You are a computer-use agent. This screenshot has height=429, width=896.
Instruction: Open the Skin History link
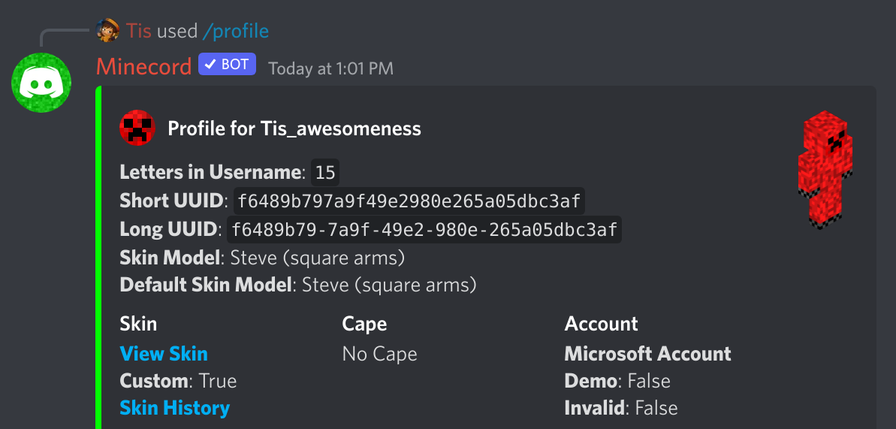tap(175, 408)
